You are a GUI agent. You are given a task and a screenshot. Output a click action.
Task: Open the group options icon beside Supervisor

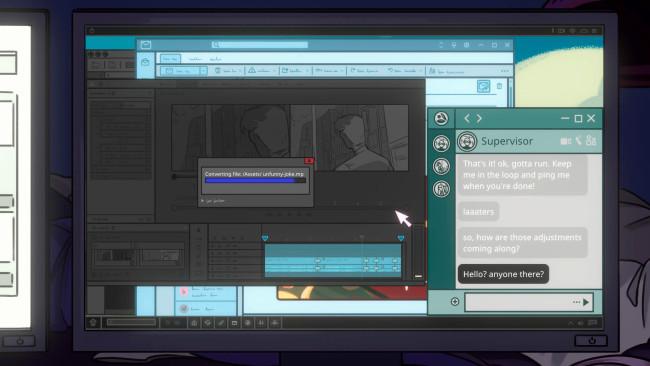591,141
